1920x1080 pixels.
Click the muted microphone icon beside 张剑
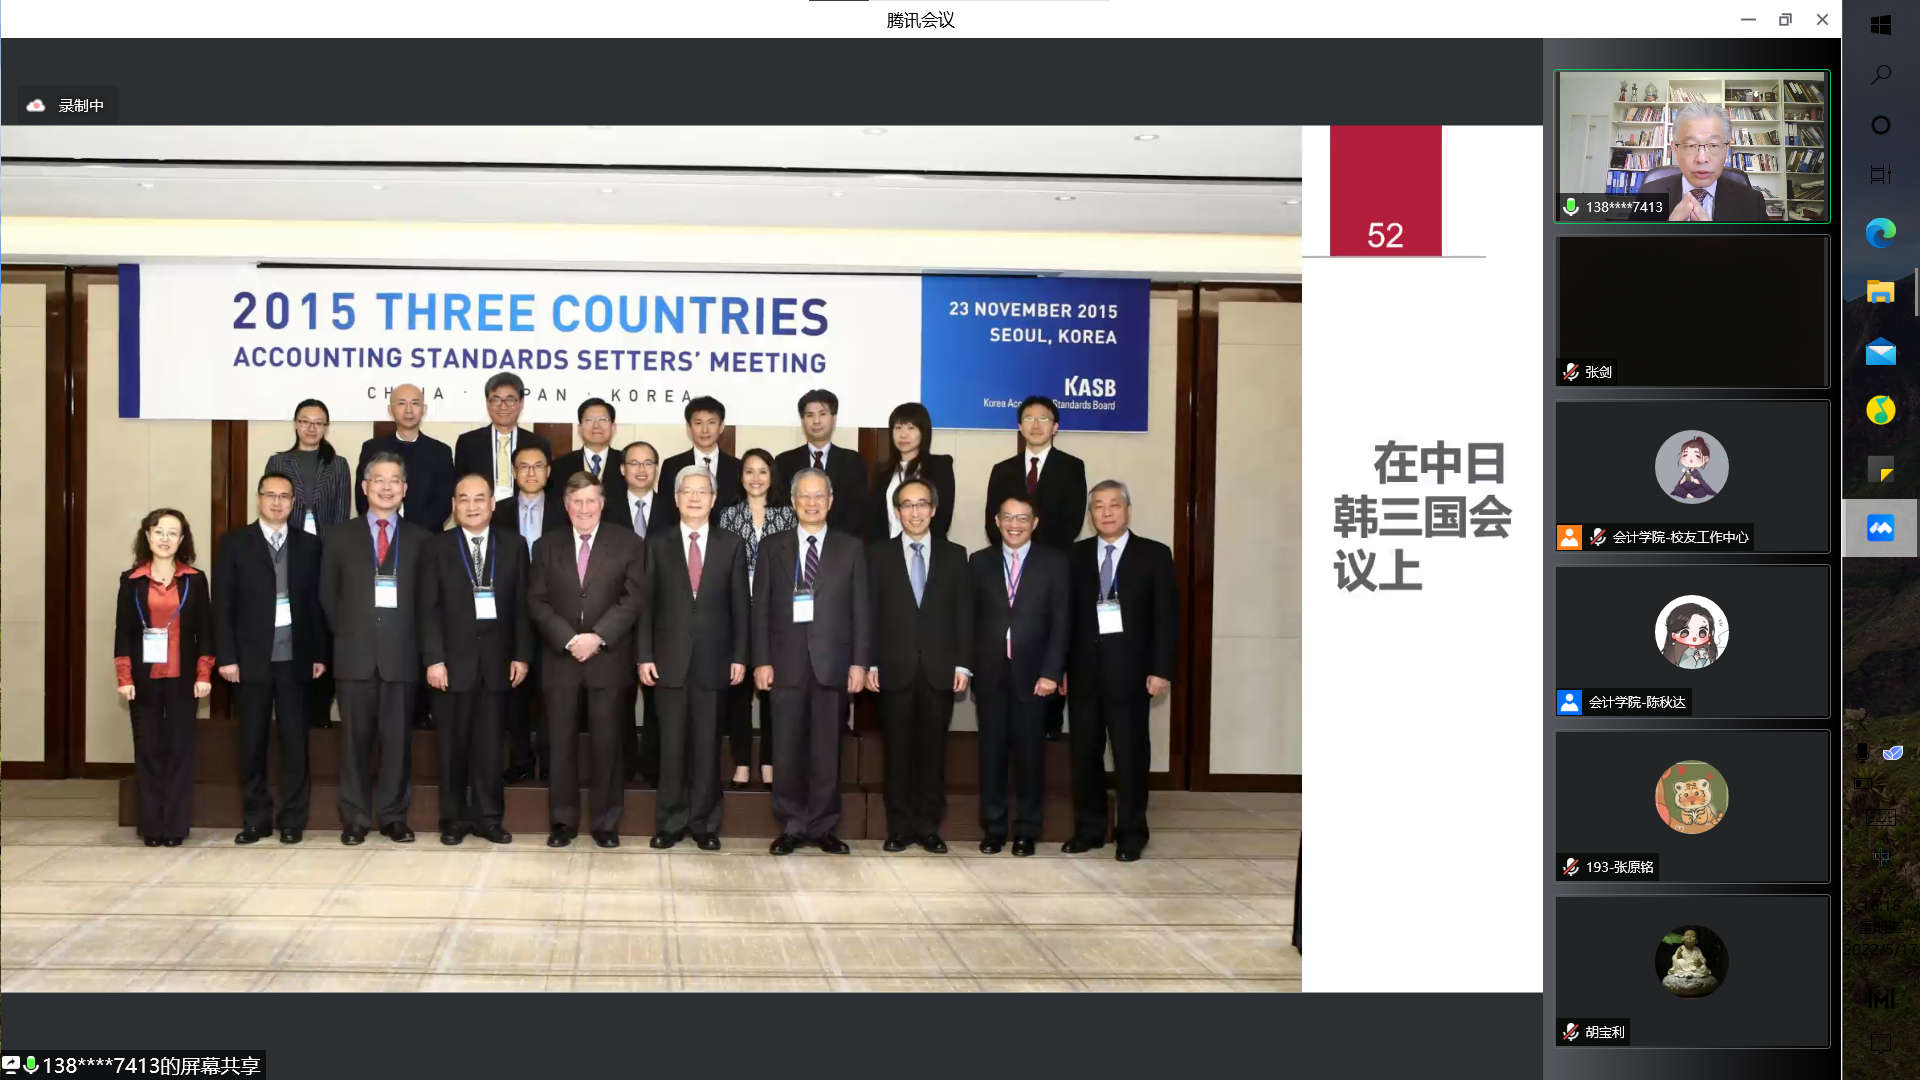tap(1571, 372)
